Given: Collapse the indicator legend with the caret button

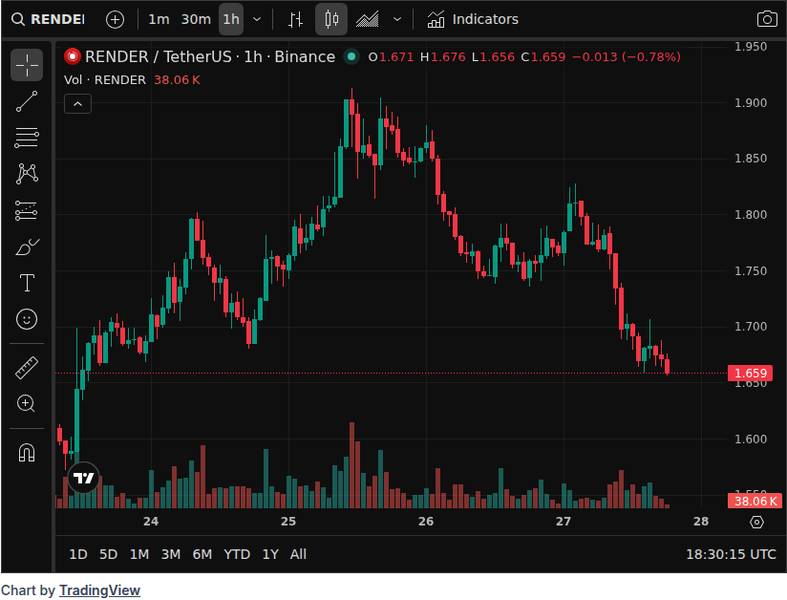Looking at the screenshot, I should pyautogui.click(x=78, y=103).
